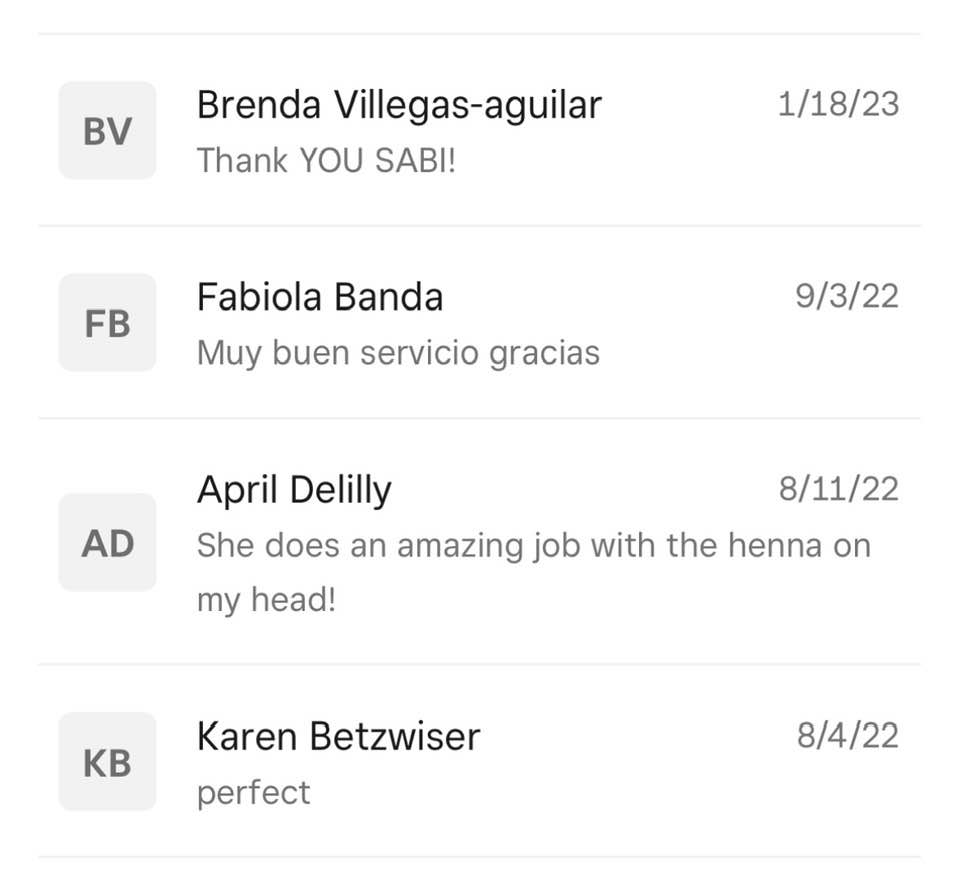Open April Delilly's name link
This screenshot has height=880, width=960.
294,490
